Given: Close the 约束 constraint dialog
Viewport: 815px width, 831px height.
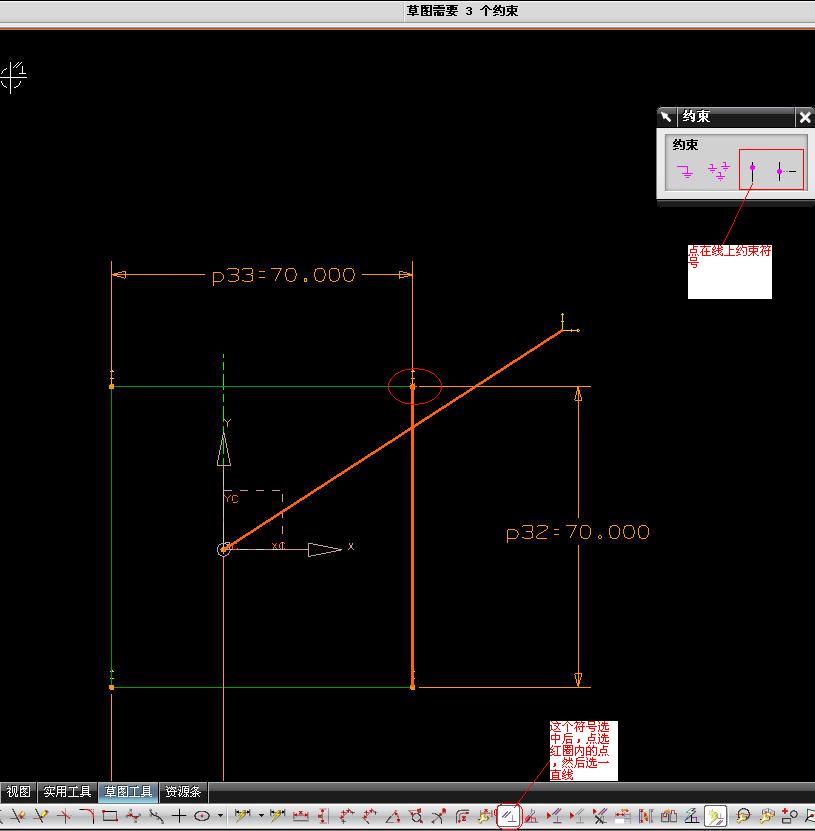Looking at the screenshot, I should (805, 117).
